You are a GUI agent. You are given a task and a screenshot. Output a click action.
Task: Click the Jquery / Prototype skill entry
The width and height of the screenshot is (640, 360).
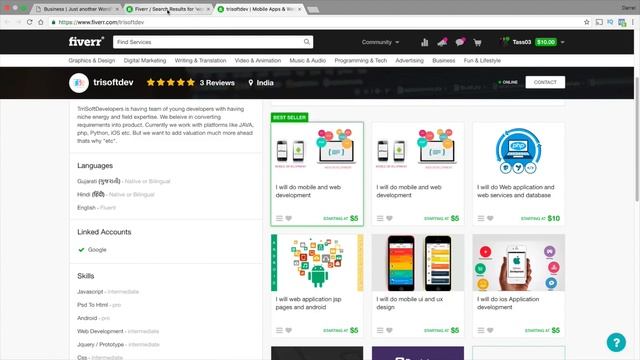click(118, 344)
